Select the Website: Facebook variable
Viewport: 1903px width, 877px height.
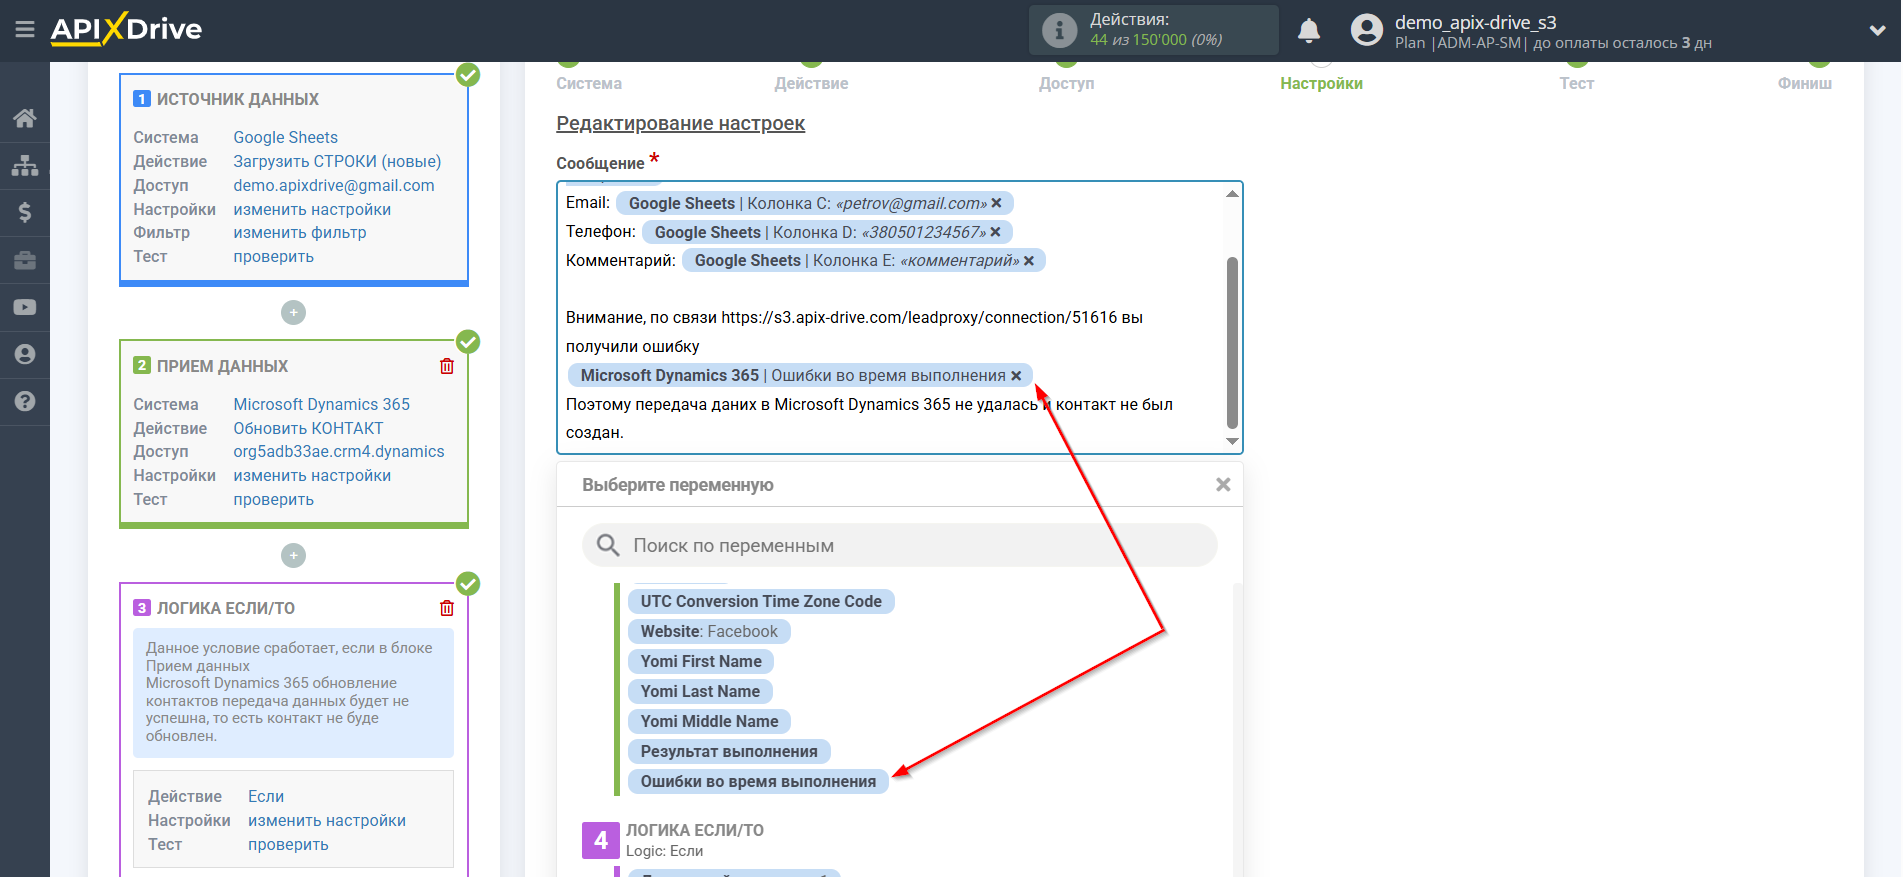click(x=709, y=631)
